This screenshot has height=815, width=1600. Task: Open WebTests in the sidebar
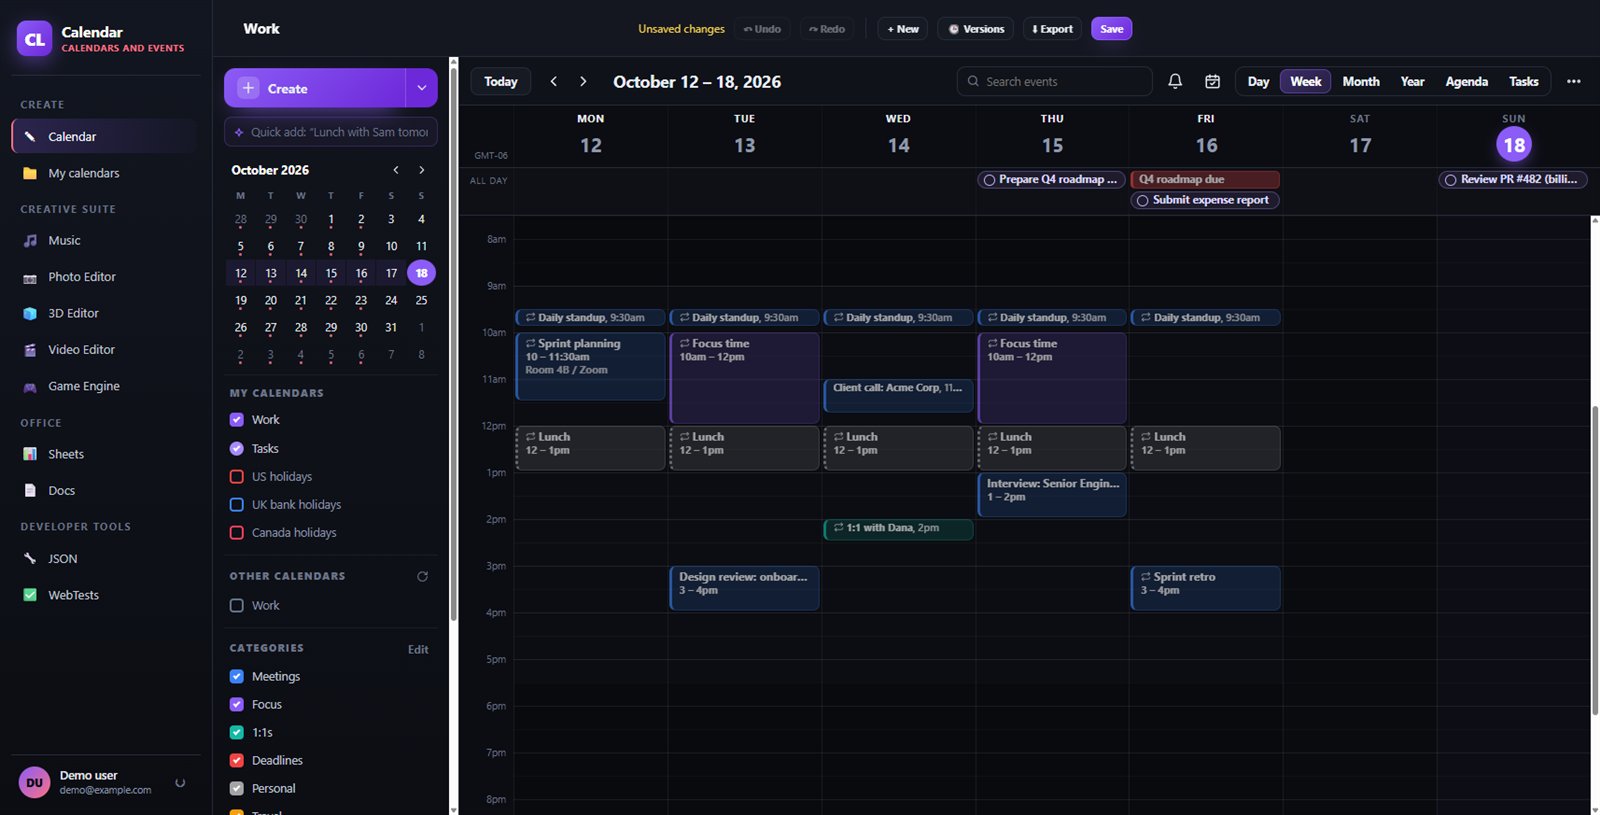tap(105, 595)
